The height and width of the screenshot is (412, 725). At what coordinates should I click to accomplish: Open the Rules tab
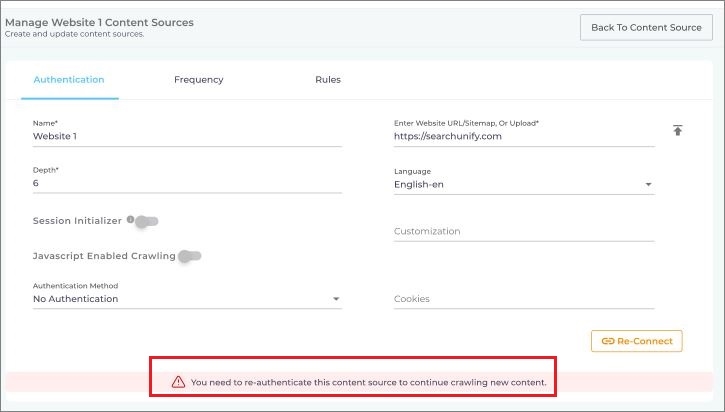328,80
